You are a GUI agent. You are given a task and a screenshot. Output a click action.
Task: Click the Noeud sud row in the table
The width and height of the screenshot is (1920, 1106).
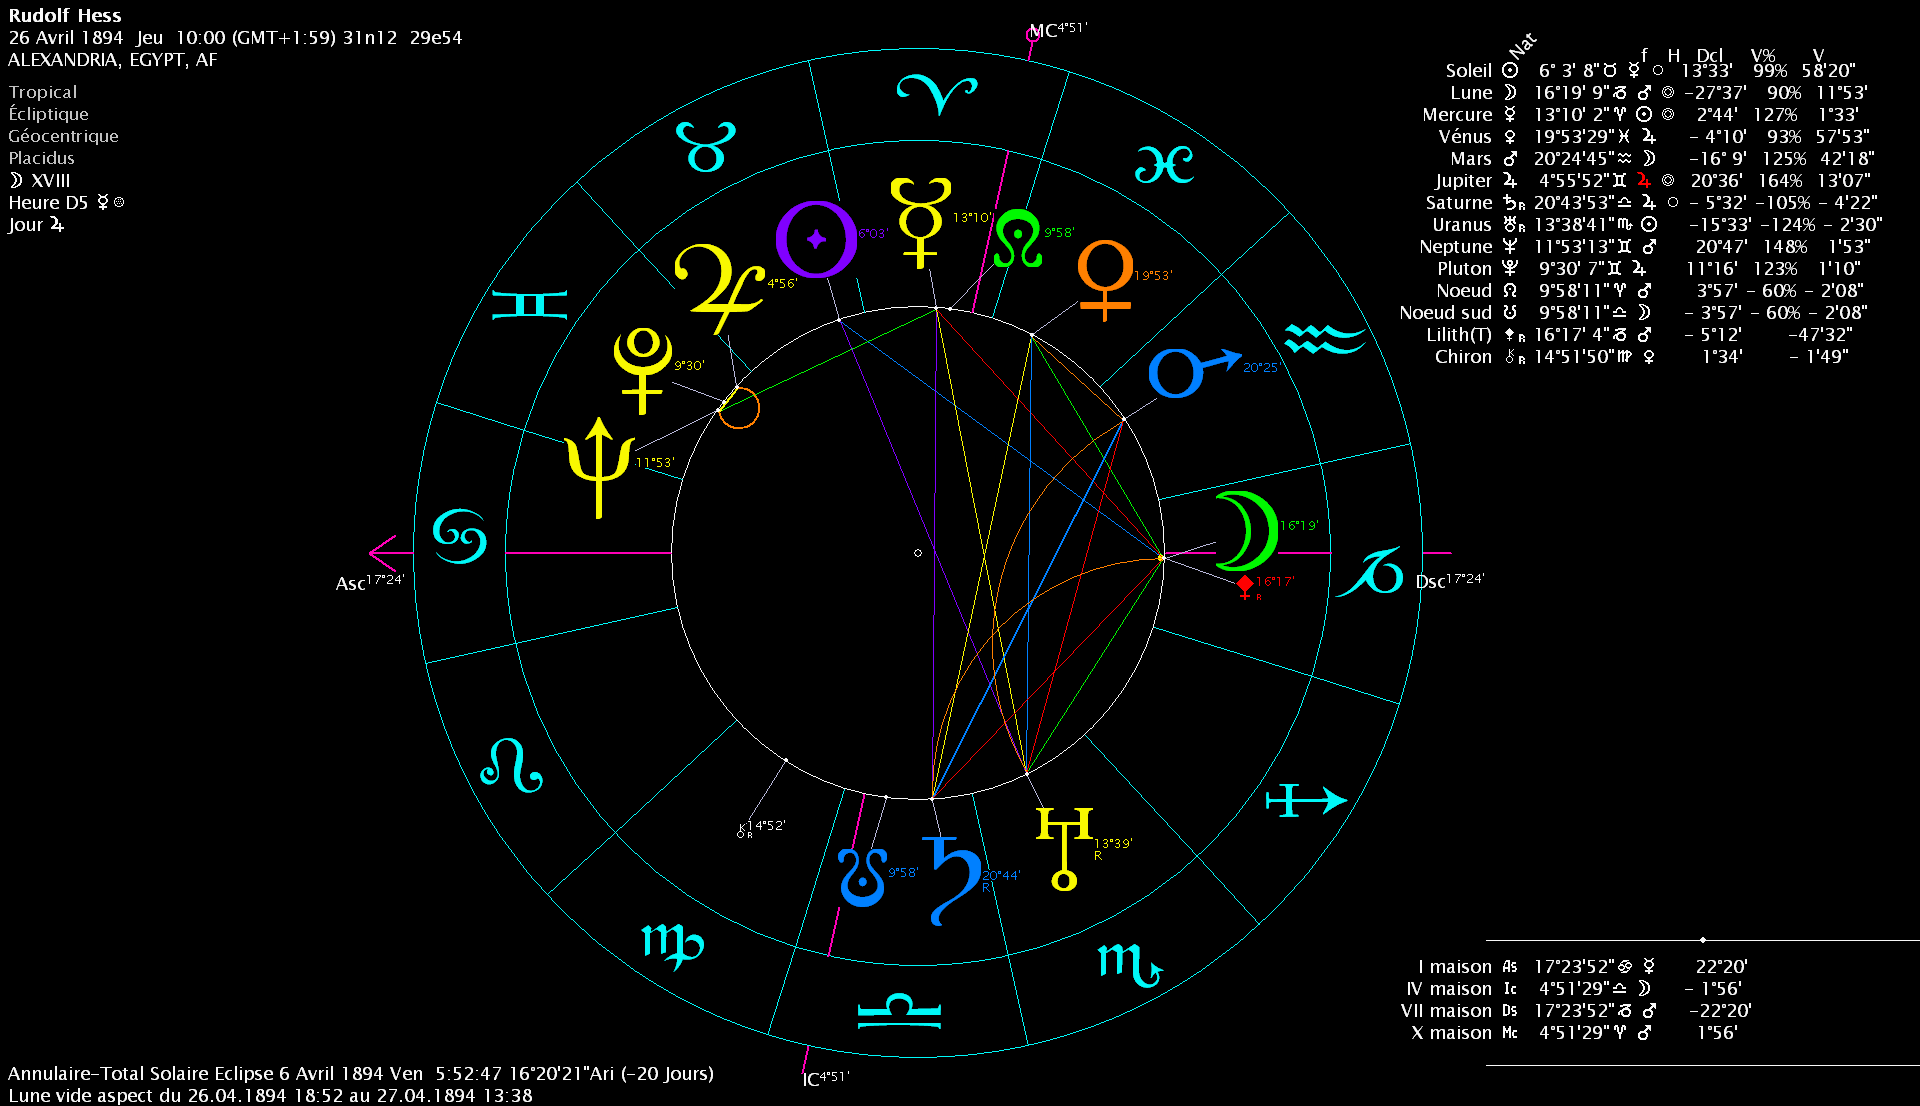pos(1633,312)
